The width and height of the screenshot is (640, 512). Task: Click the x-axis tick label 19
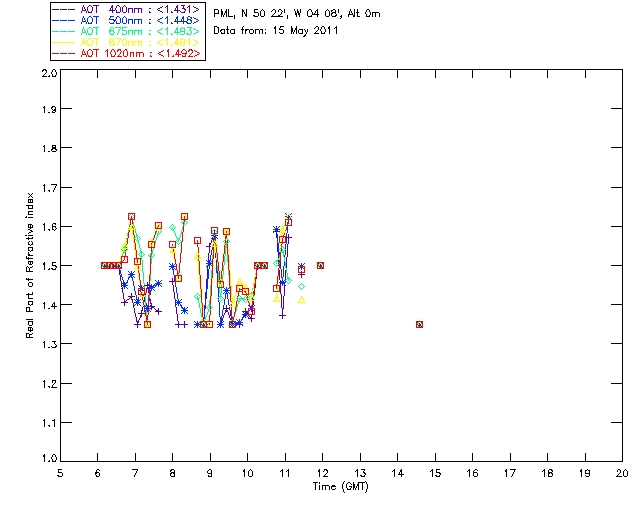(x=585, y=473)
